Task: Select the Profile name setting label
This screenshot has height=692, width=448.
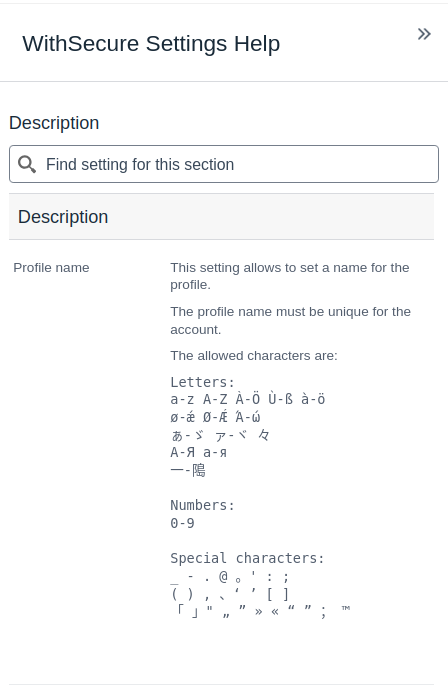Action: tap(51, 267)
